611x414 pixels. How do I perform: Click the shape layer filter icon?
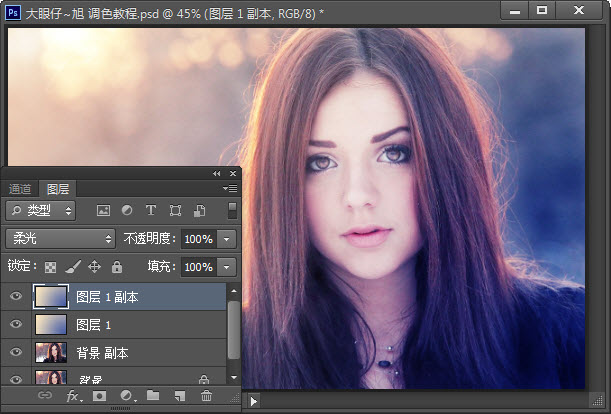(x=175, y=211)
